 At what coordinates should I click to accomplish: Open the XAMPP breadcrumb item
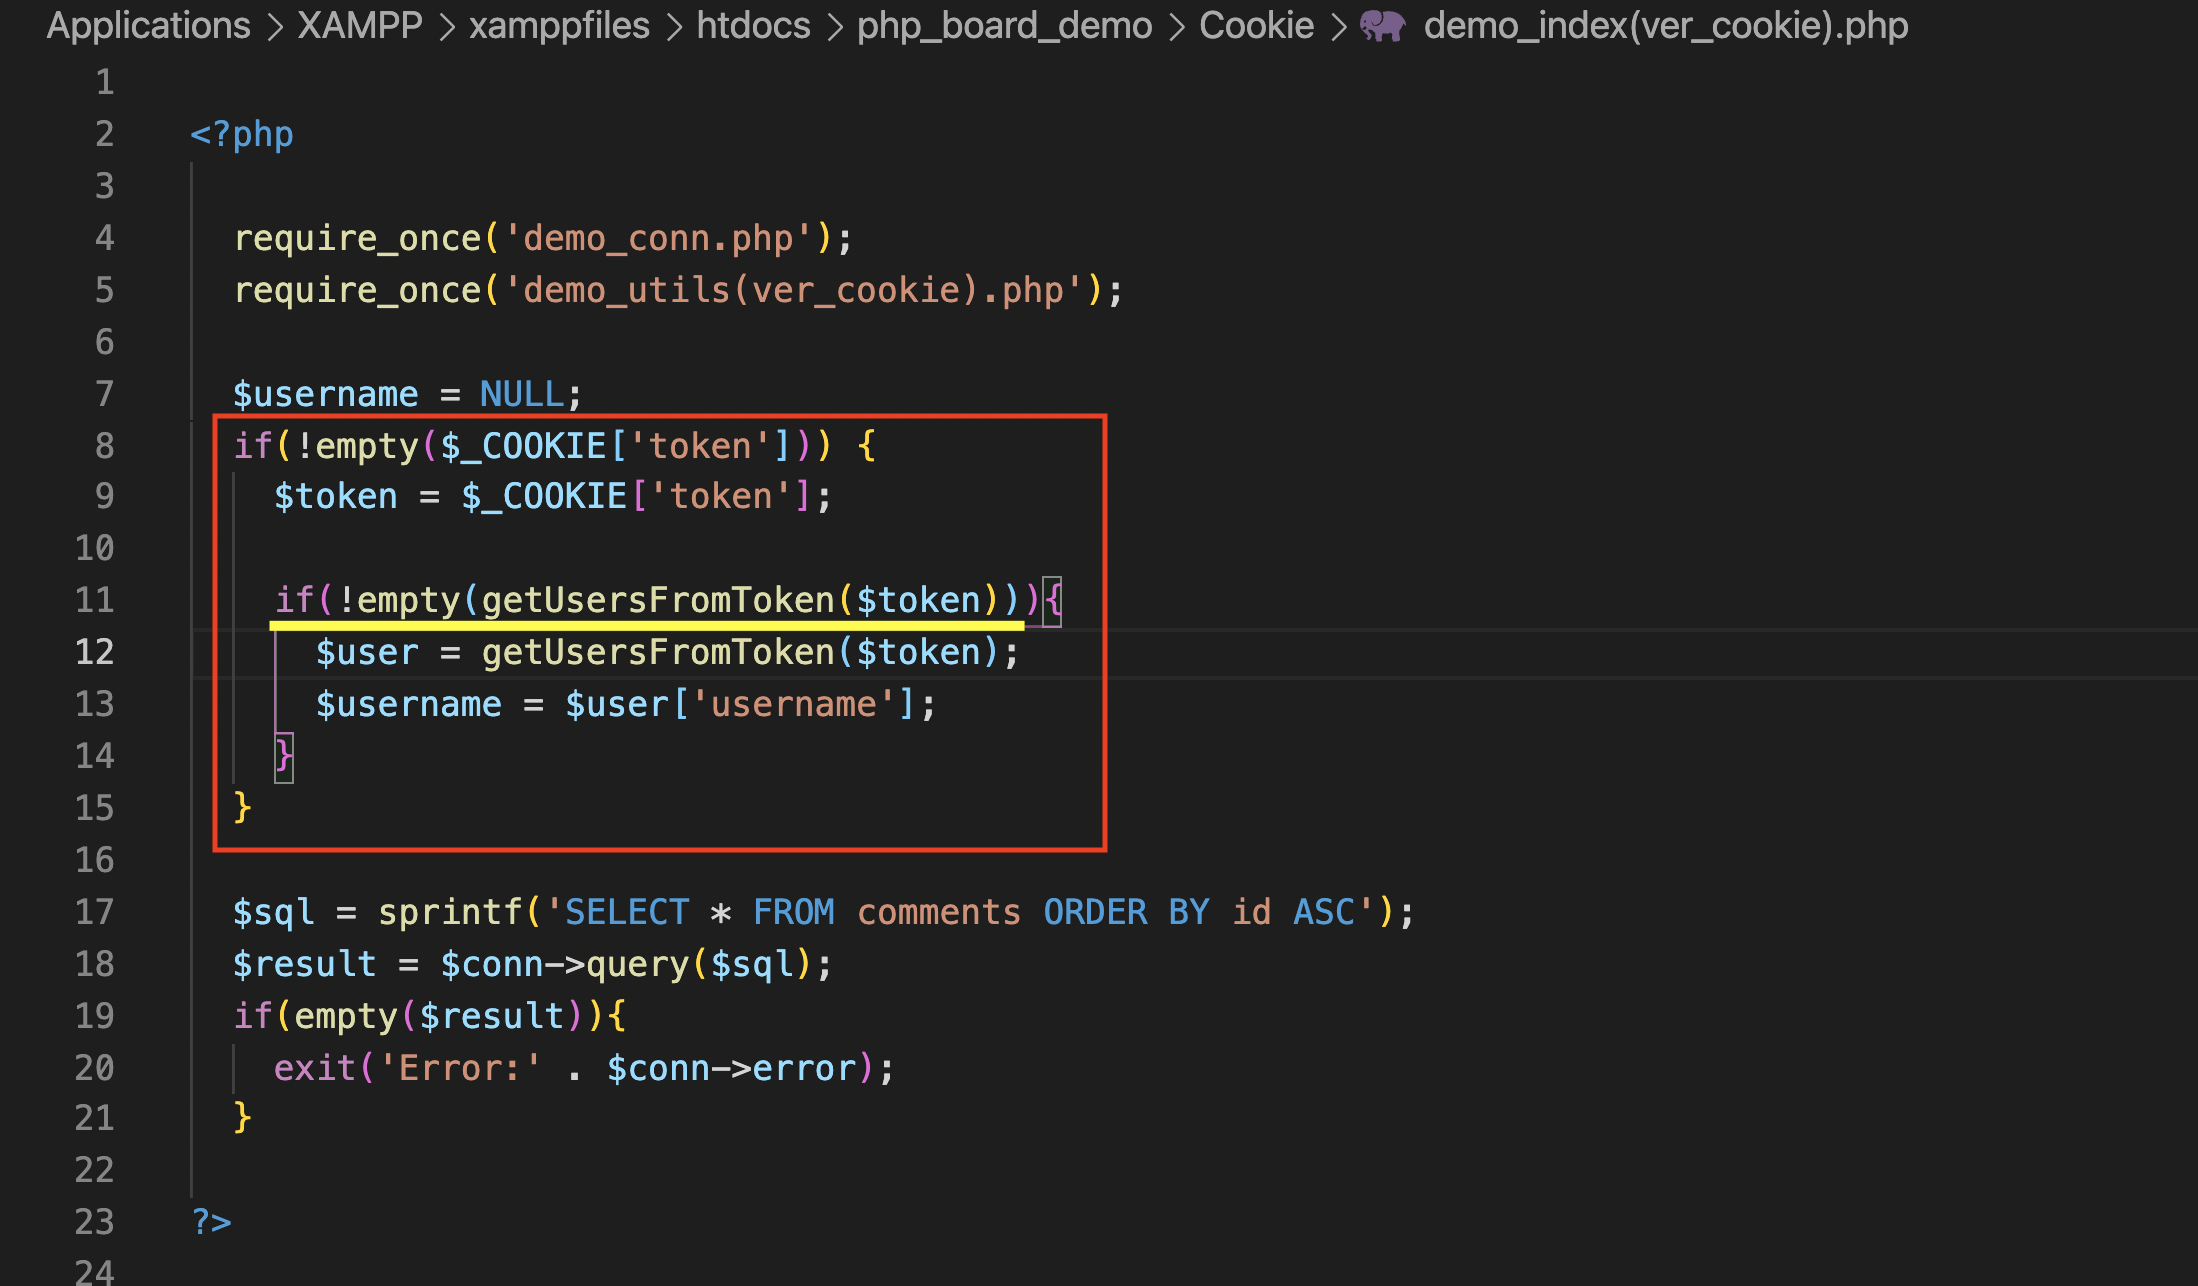click(x=357, y=26)
